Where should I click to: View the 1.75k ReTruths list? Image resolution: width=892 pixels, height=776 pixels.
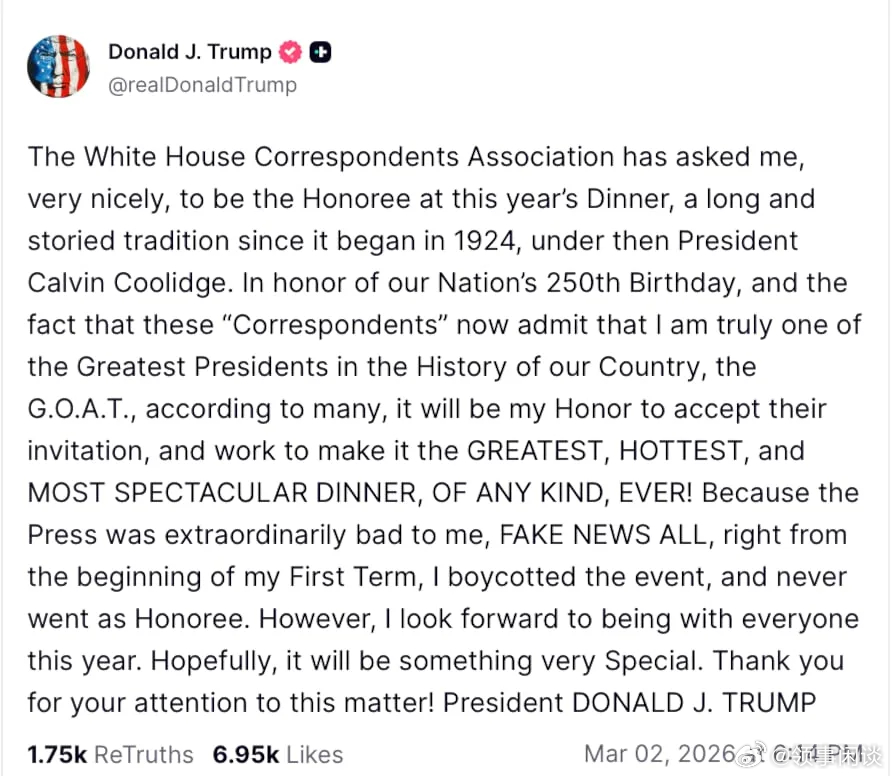(x=110, y=754)
